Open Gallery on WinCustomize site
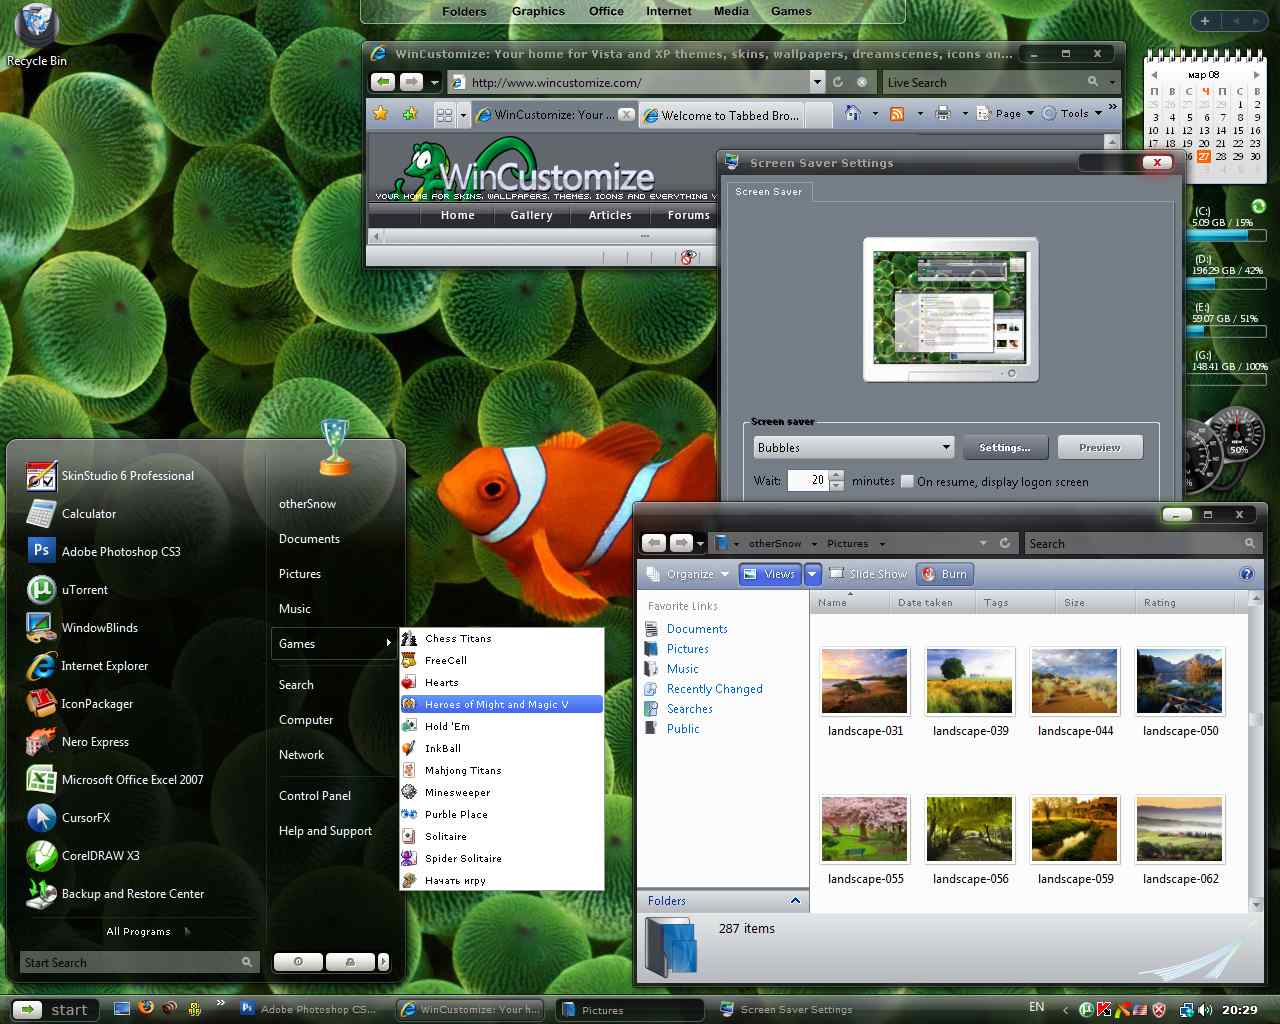1280x1024 pixels. (x=531, y=215)
